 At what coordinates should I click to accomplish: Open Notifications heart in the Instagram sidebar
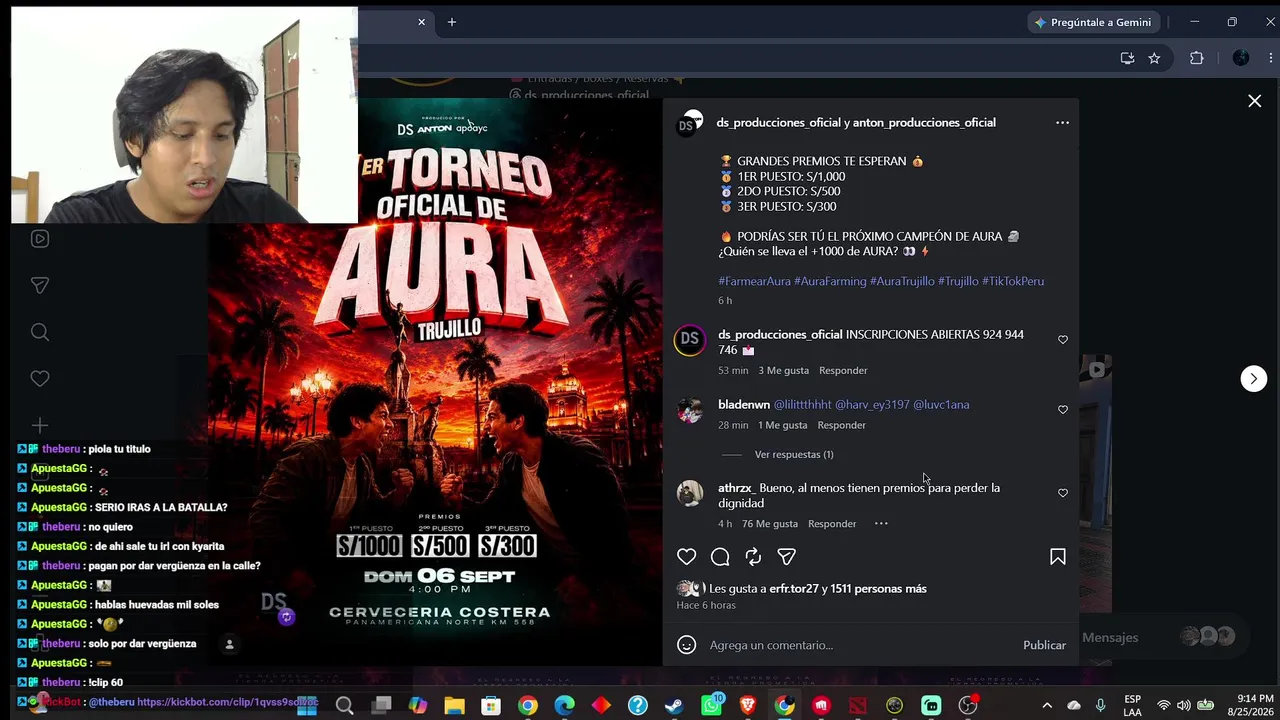point(40,379)
